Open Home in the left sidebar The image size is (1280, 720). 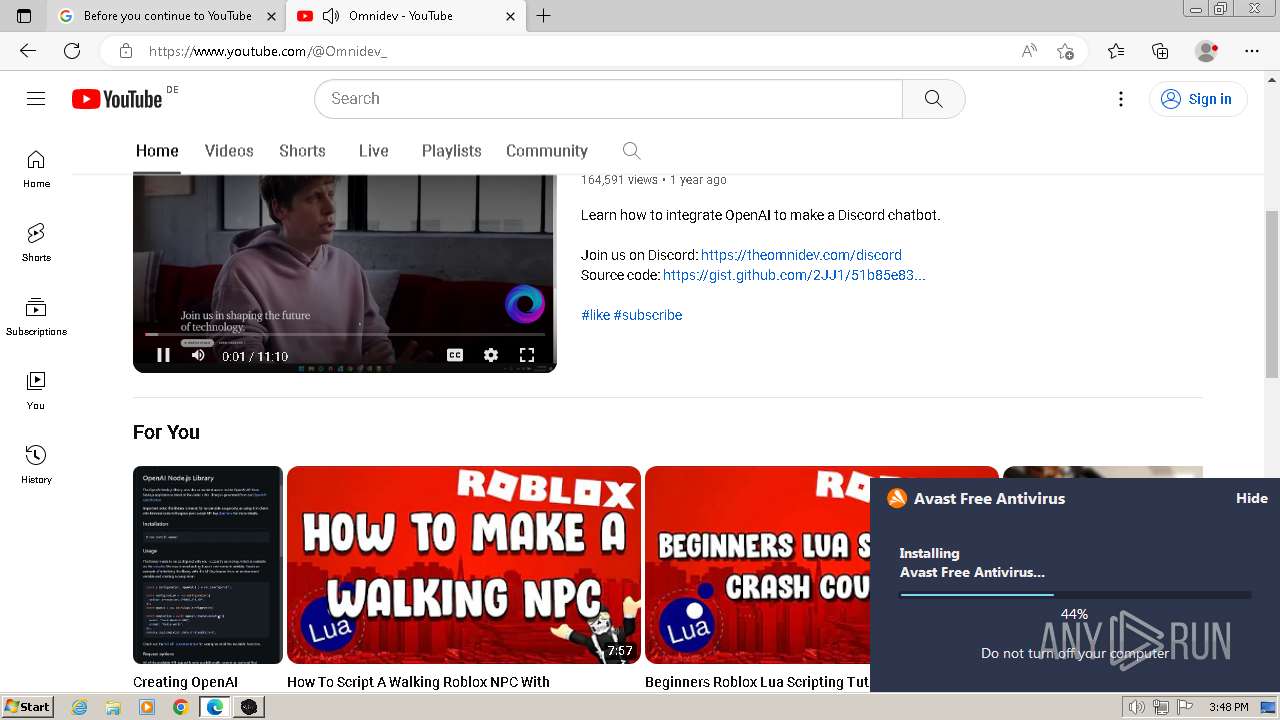(x=36, y=169)
